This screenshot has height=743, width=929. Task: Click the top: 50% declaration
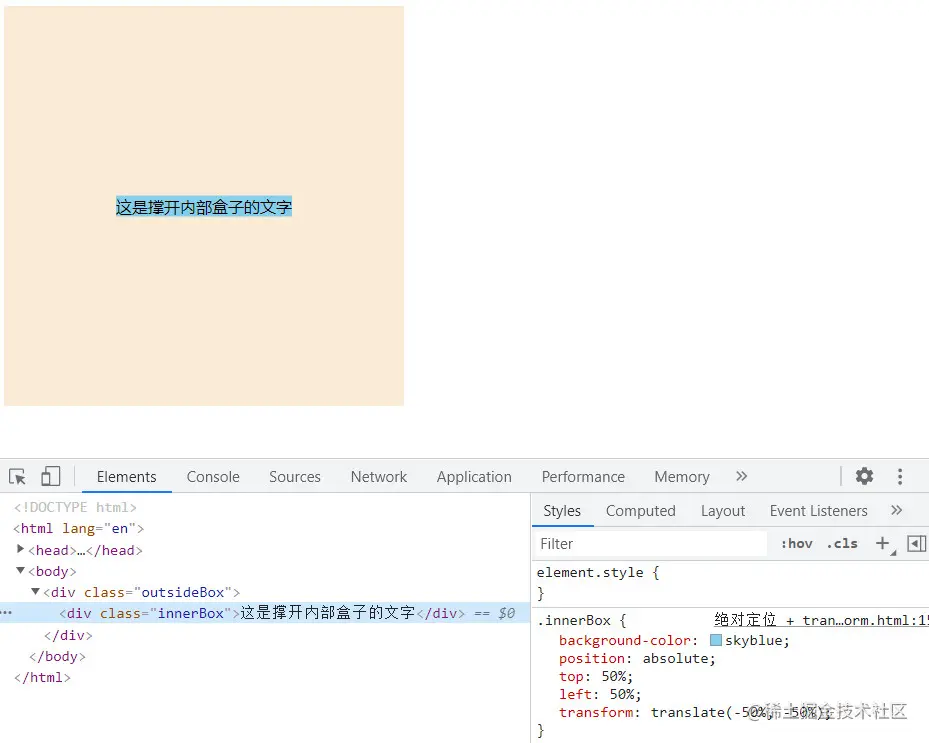[596, 676]
